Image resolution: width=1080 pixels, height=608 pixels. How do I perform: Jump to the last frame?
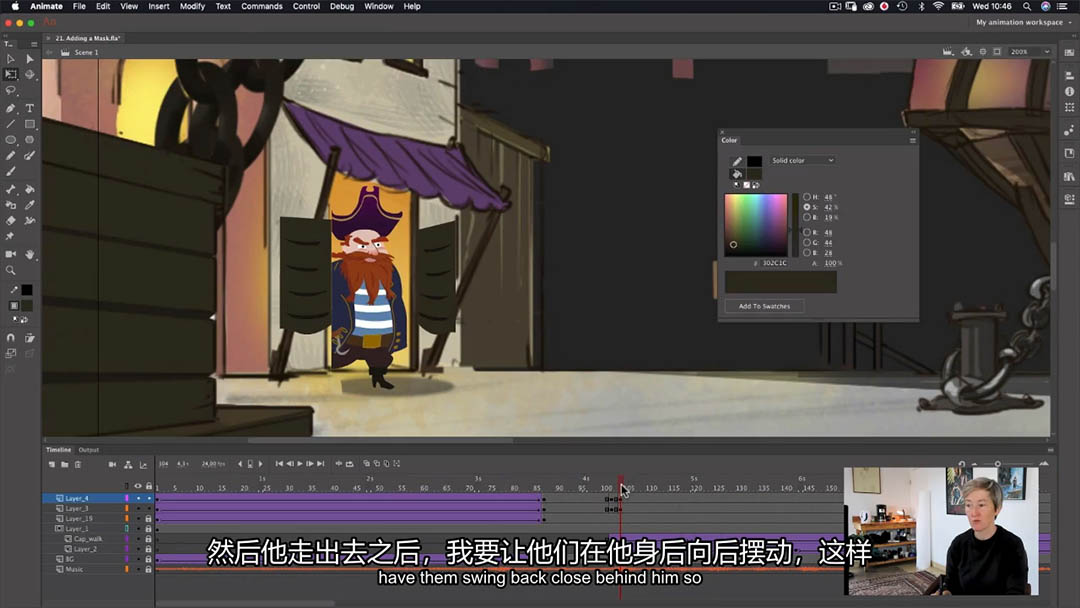[x=320, y=464]
